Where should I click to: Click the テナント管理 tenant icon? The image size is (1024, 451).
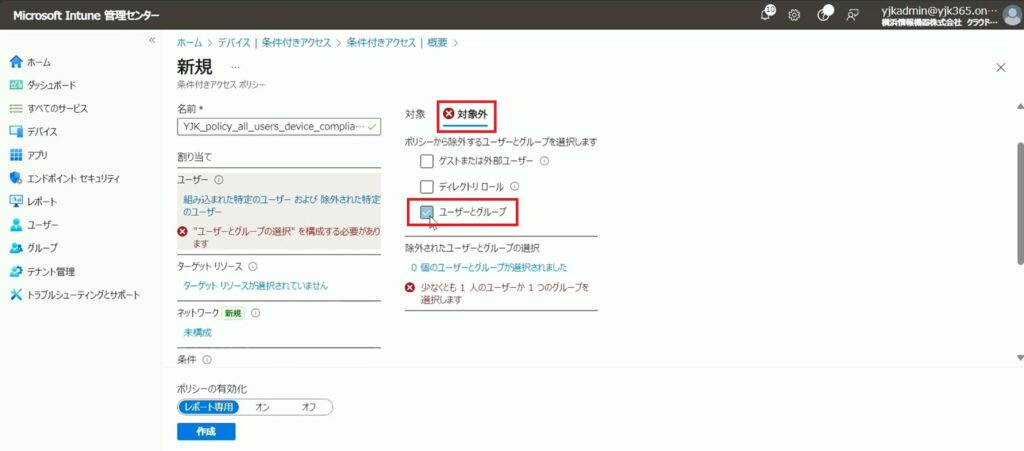tap(16, 272)
